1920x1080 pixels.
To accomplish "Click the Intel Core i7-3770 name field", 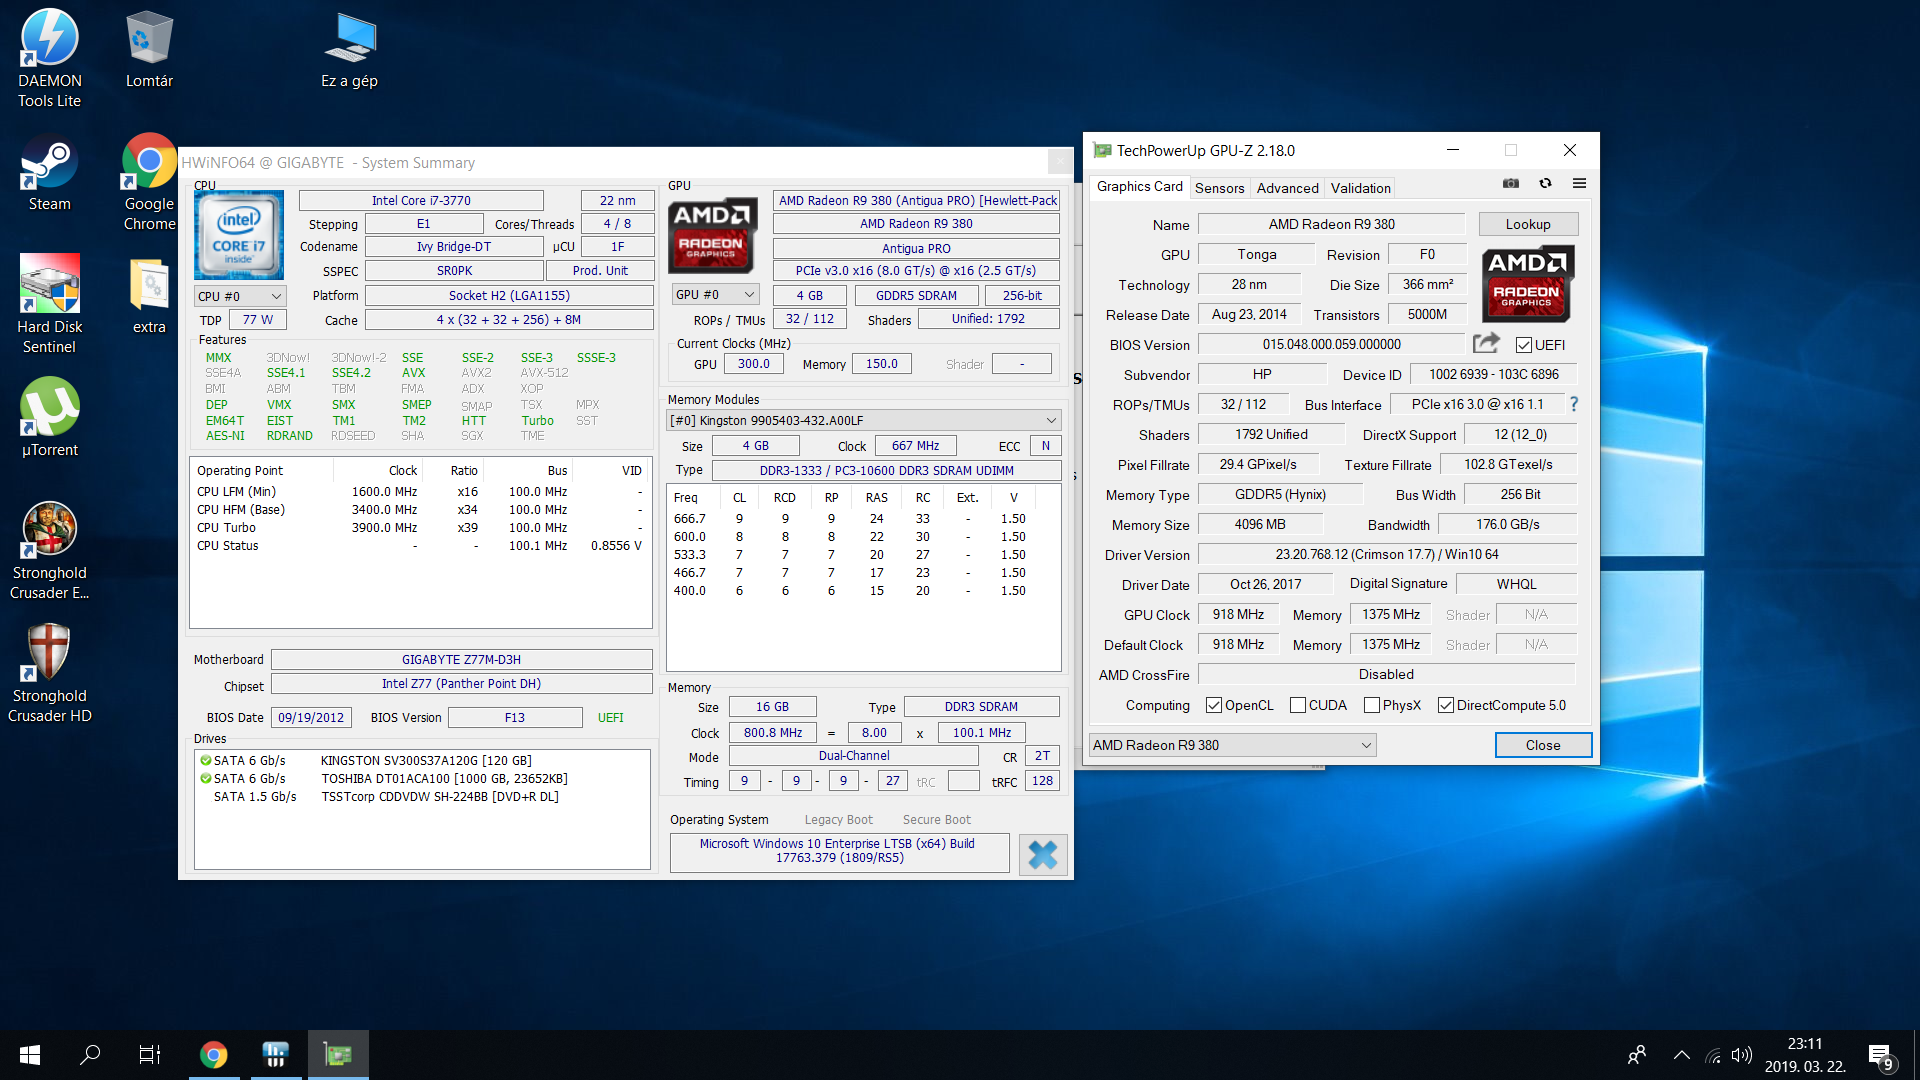I will [421, 200].
